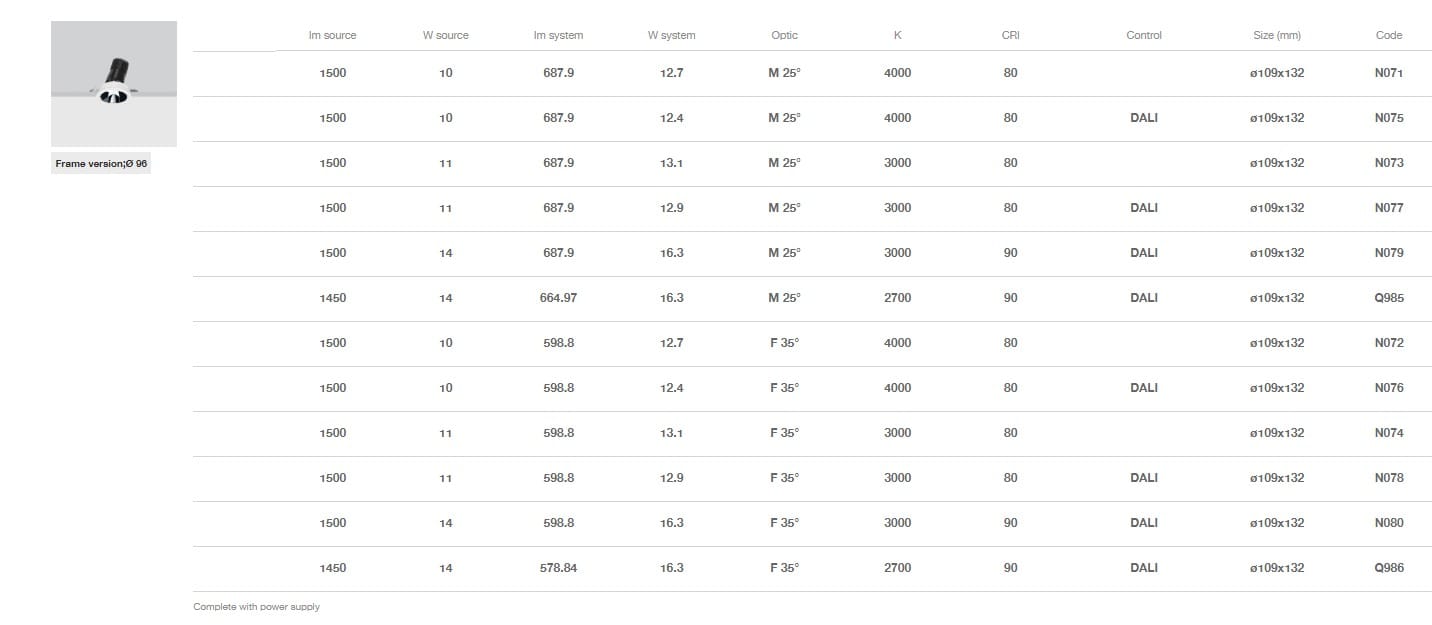Click the 'W system' column header
The image size is (1432, 625).
click(671, 35)
